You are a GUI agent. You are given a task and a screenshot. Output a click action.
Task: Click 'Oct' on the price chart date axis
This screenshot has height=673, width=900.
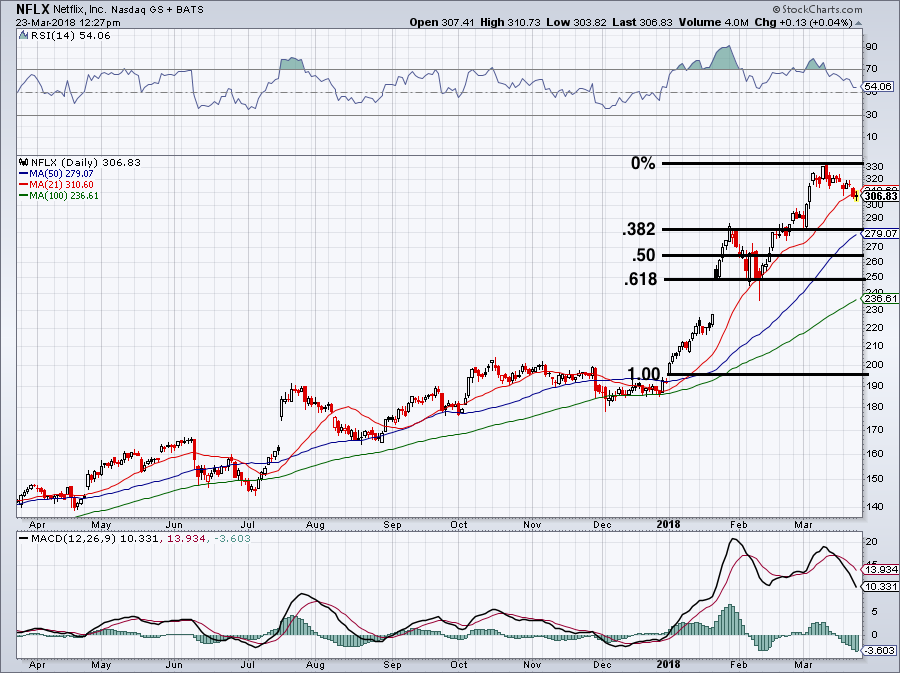(459, 525)
